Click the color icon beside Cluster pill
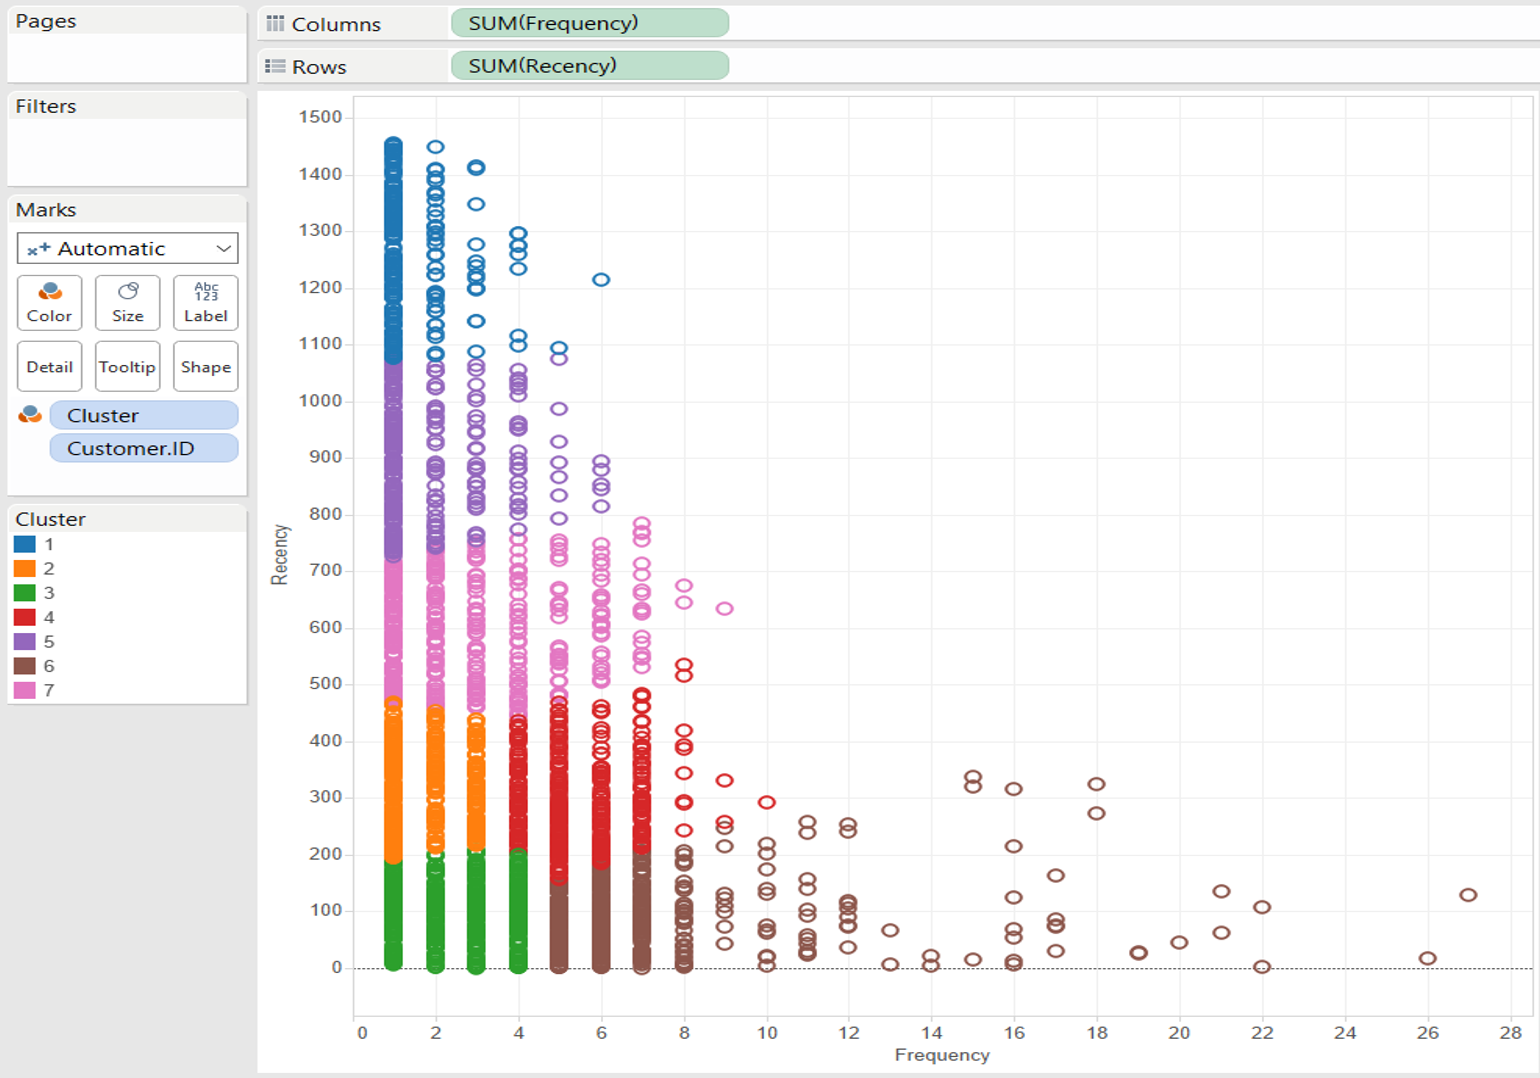The image size is (1540, 1078). tap(30, 414)
